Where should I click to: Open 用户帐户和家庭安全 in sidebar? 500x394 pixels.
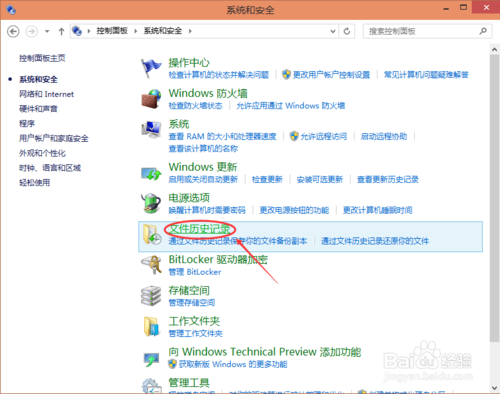point(54,138)
